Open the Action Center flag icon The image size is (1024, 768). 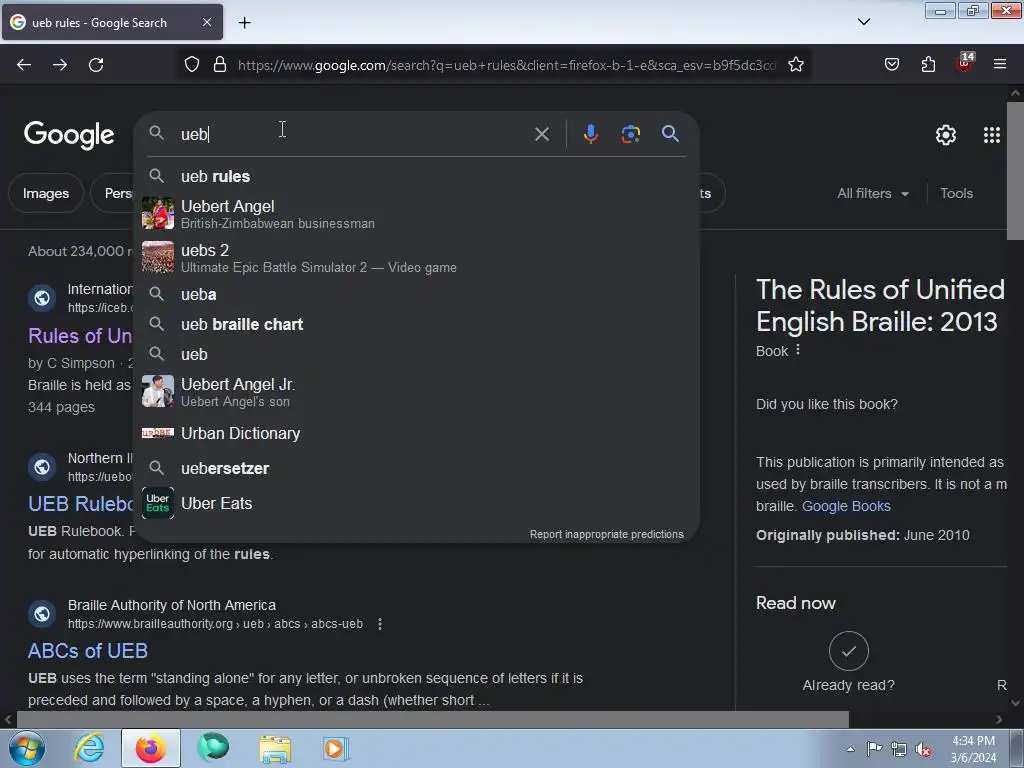click(874, 749)
